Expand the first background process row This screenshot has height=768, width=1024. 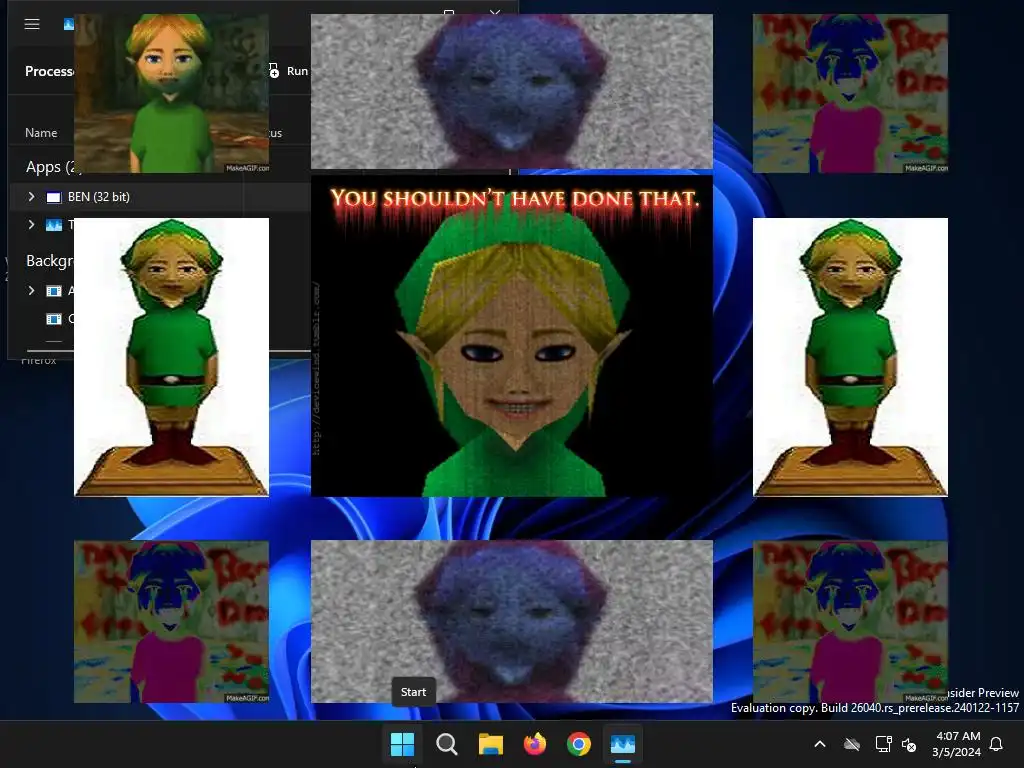(x=31, y=291)
